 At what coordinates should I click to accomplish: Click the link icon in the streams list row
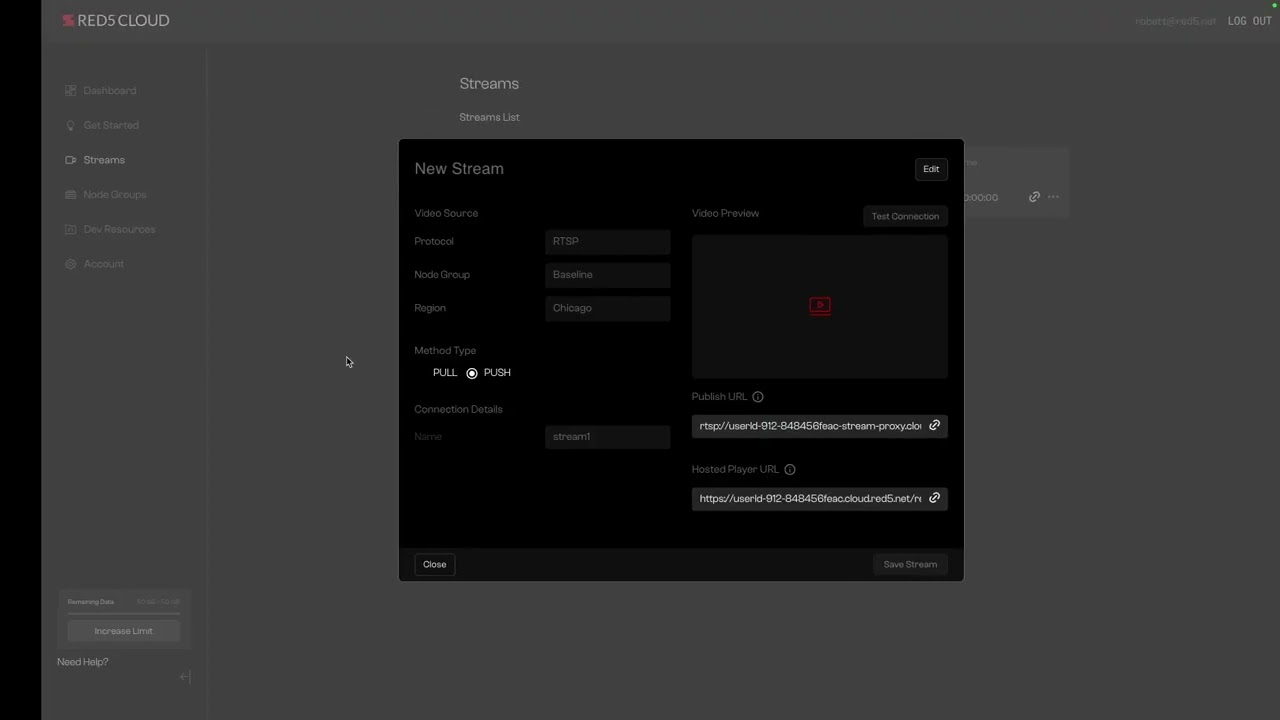coord(1034,197)
